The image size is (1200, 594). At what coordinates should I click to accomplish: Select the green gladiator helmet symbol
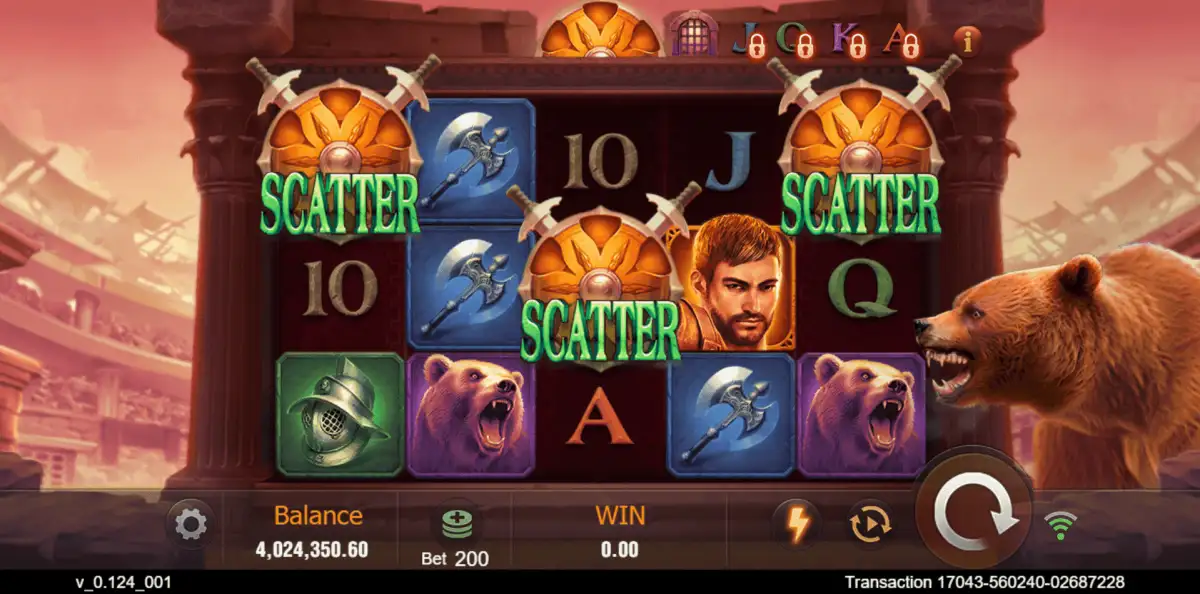tap(340, 414)
